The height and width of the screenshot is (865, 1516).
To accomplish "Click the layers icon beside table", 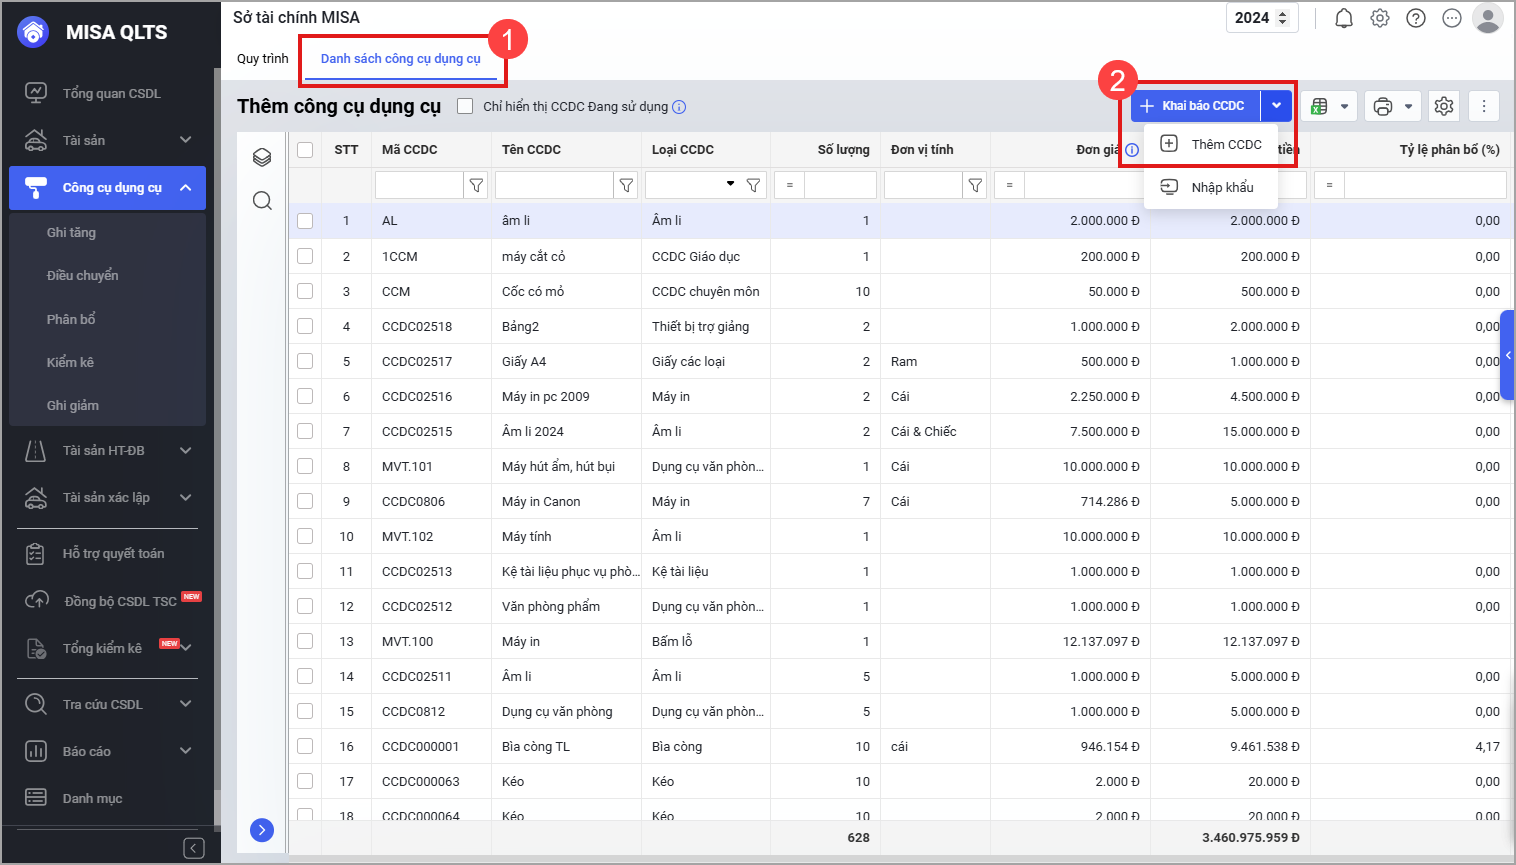I will (x=262, y=157).
